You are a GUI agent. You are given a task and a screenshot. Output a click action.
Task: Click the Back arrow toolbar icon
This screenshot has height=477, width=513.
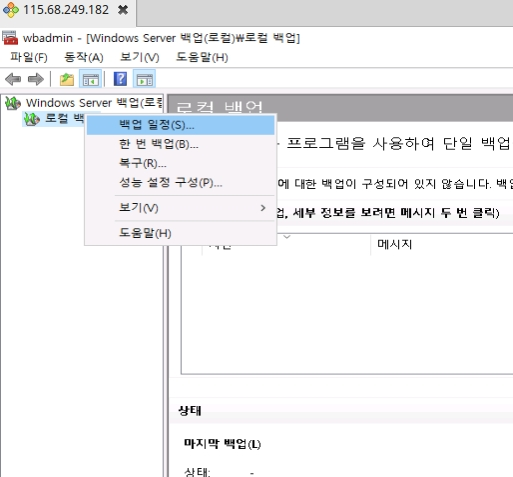point(13,79)
